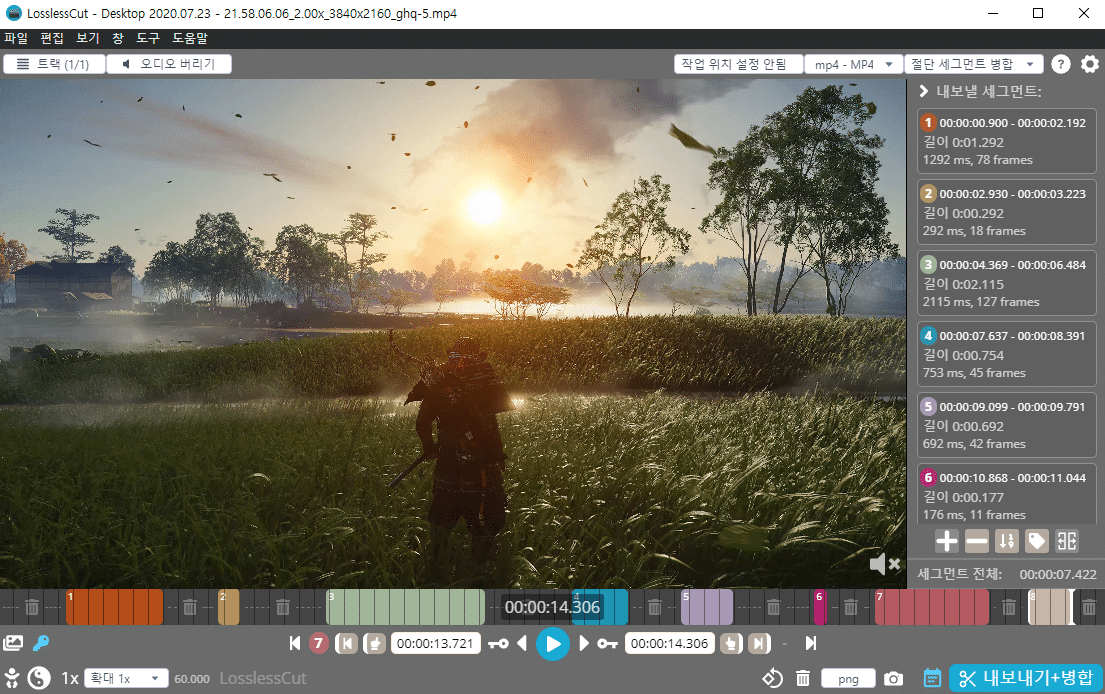Select segment 5 (00:00:09.099) in list

1006,426
